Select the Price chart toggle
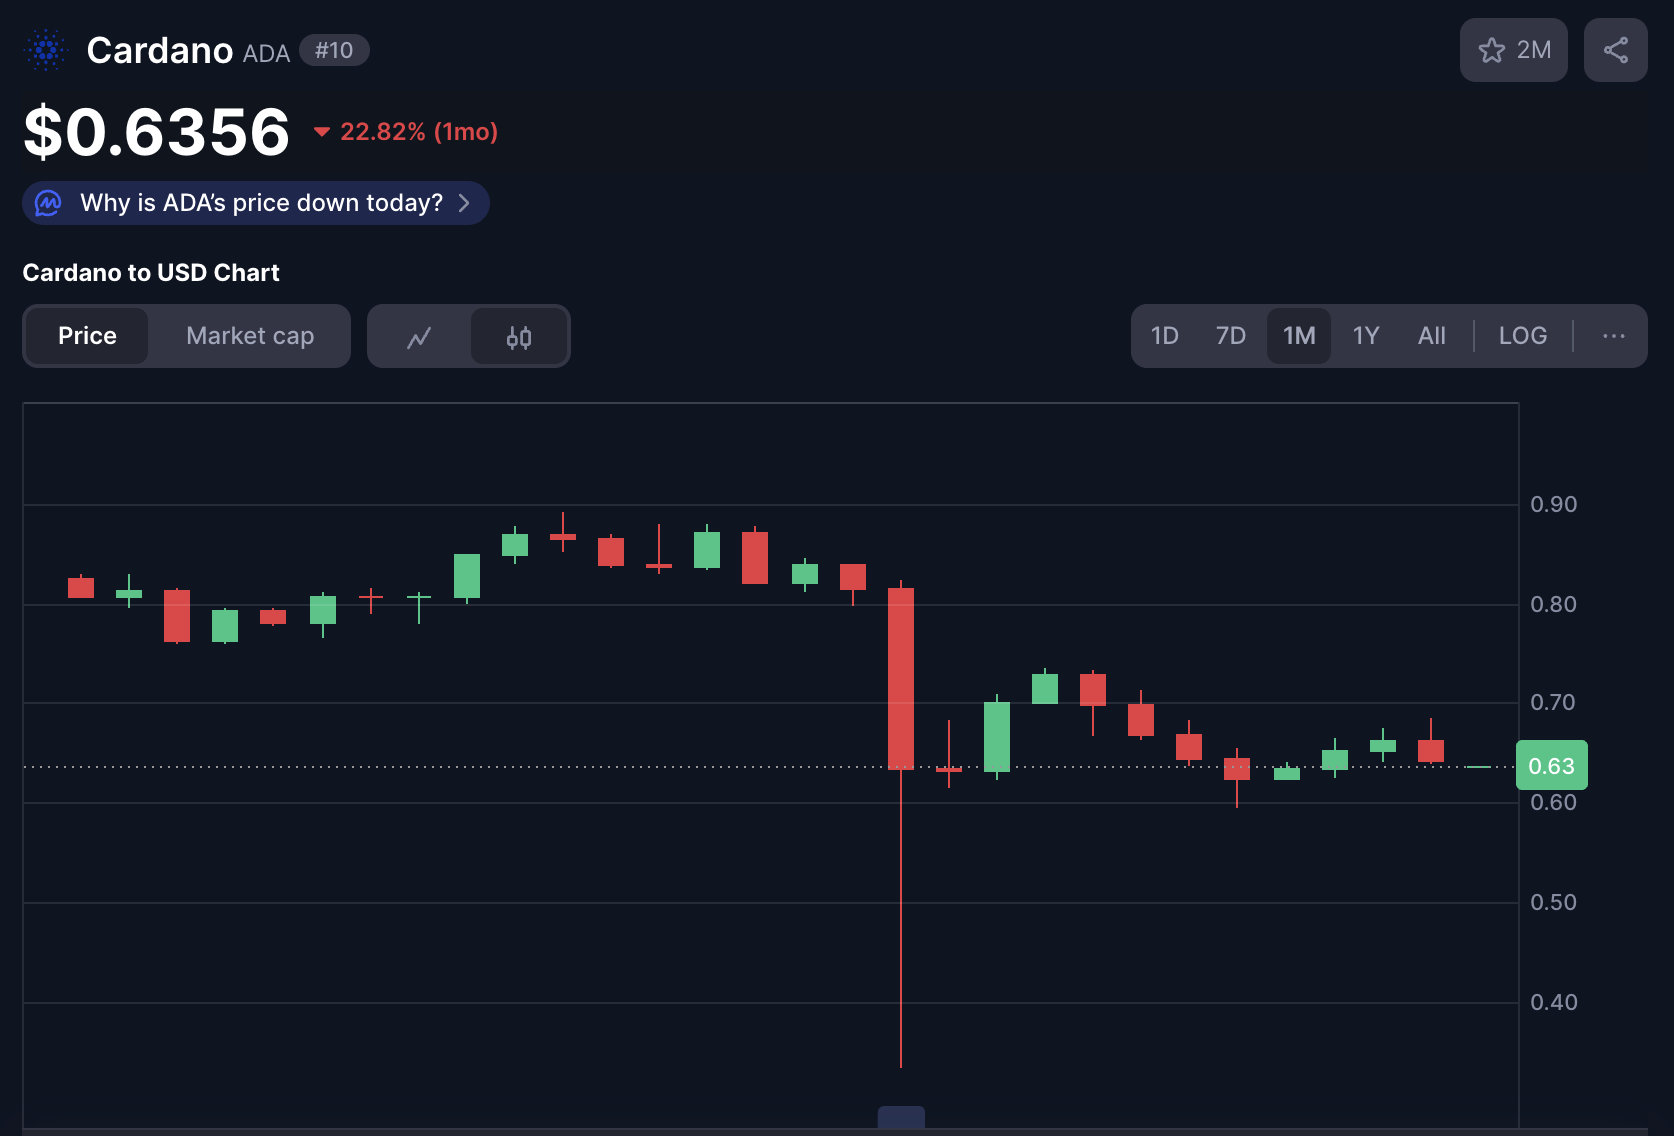Viewport: 1674px width, 1136px height. (x=87, y=336)
